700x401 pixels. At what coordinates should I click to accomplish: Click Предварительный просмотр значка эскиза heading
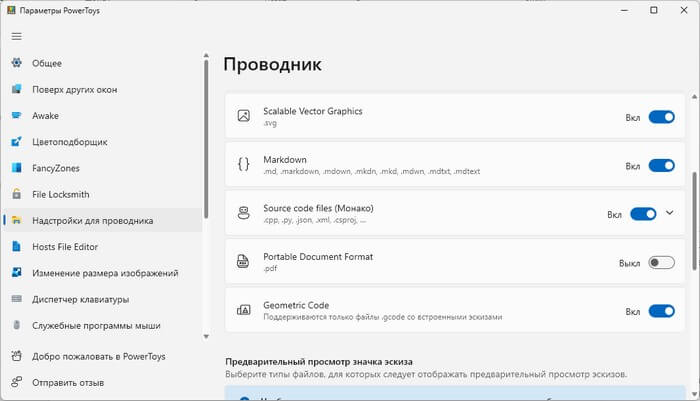(319, 361)
